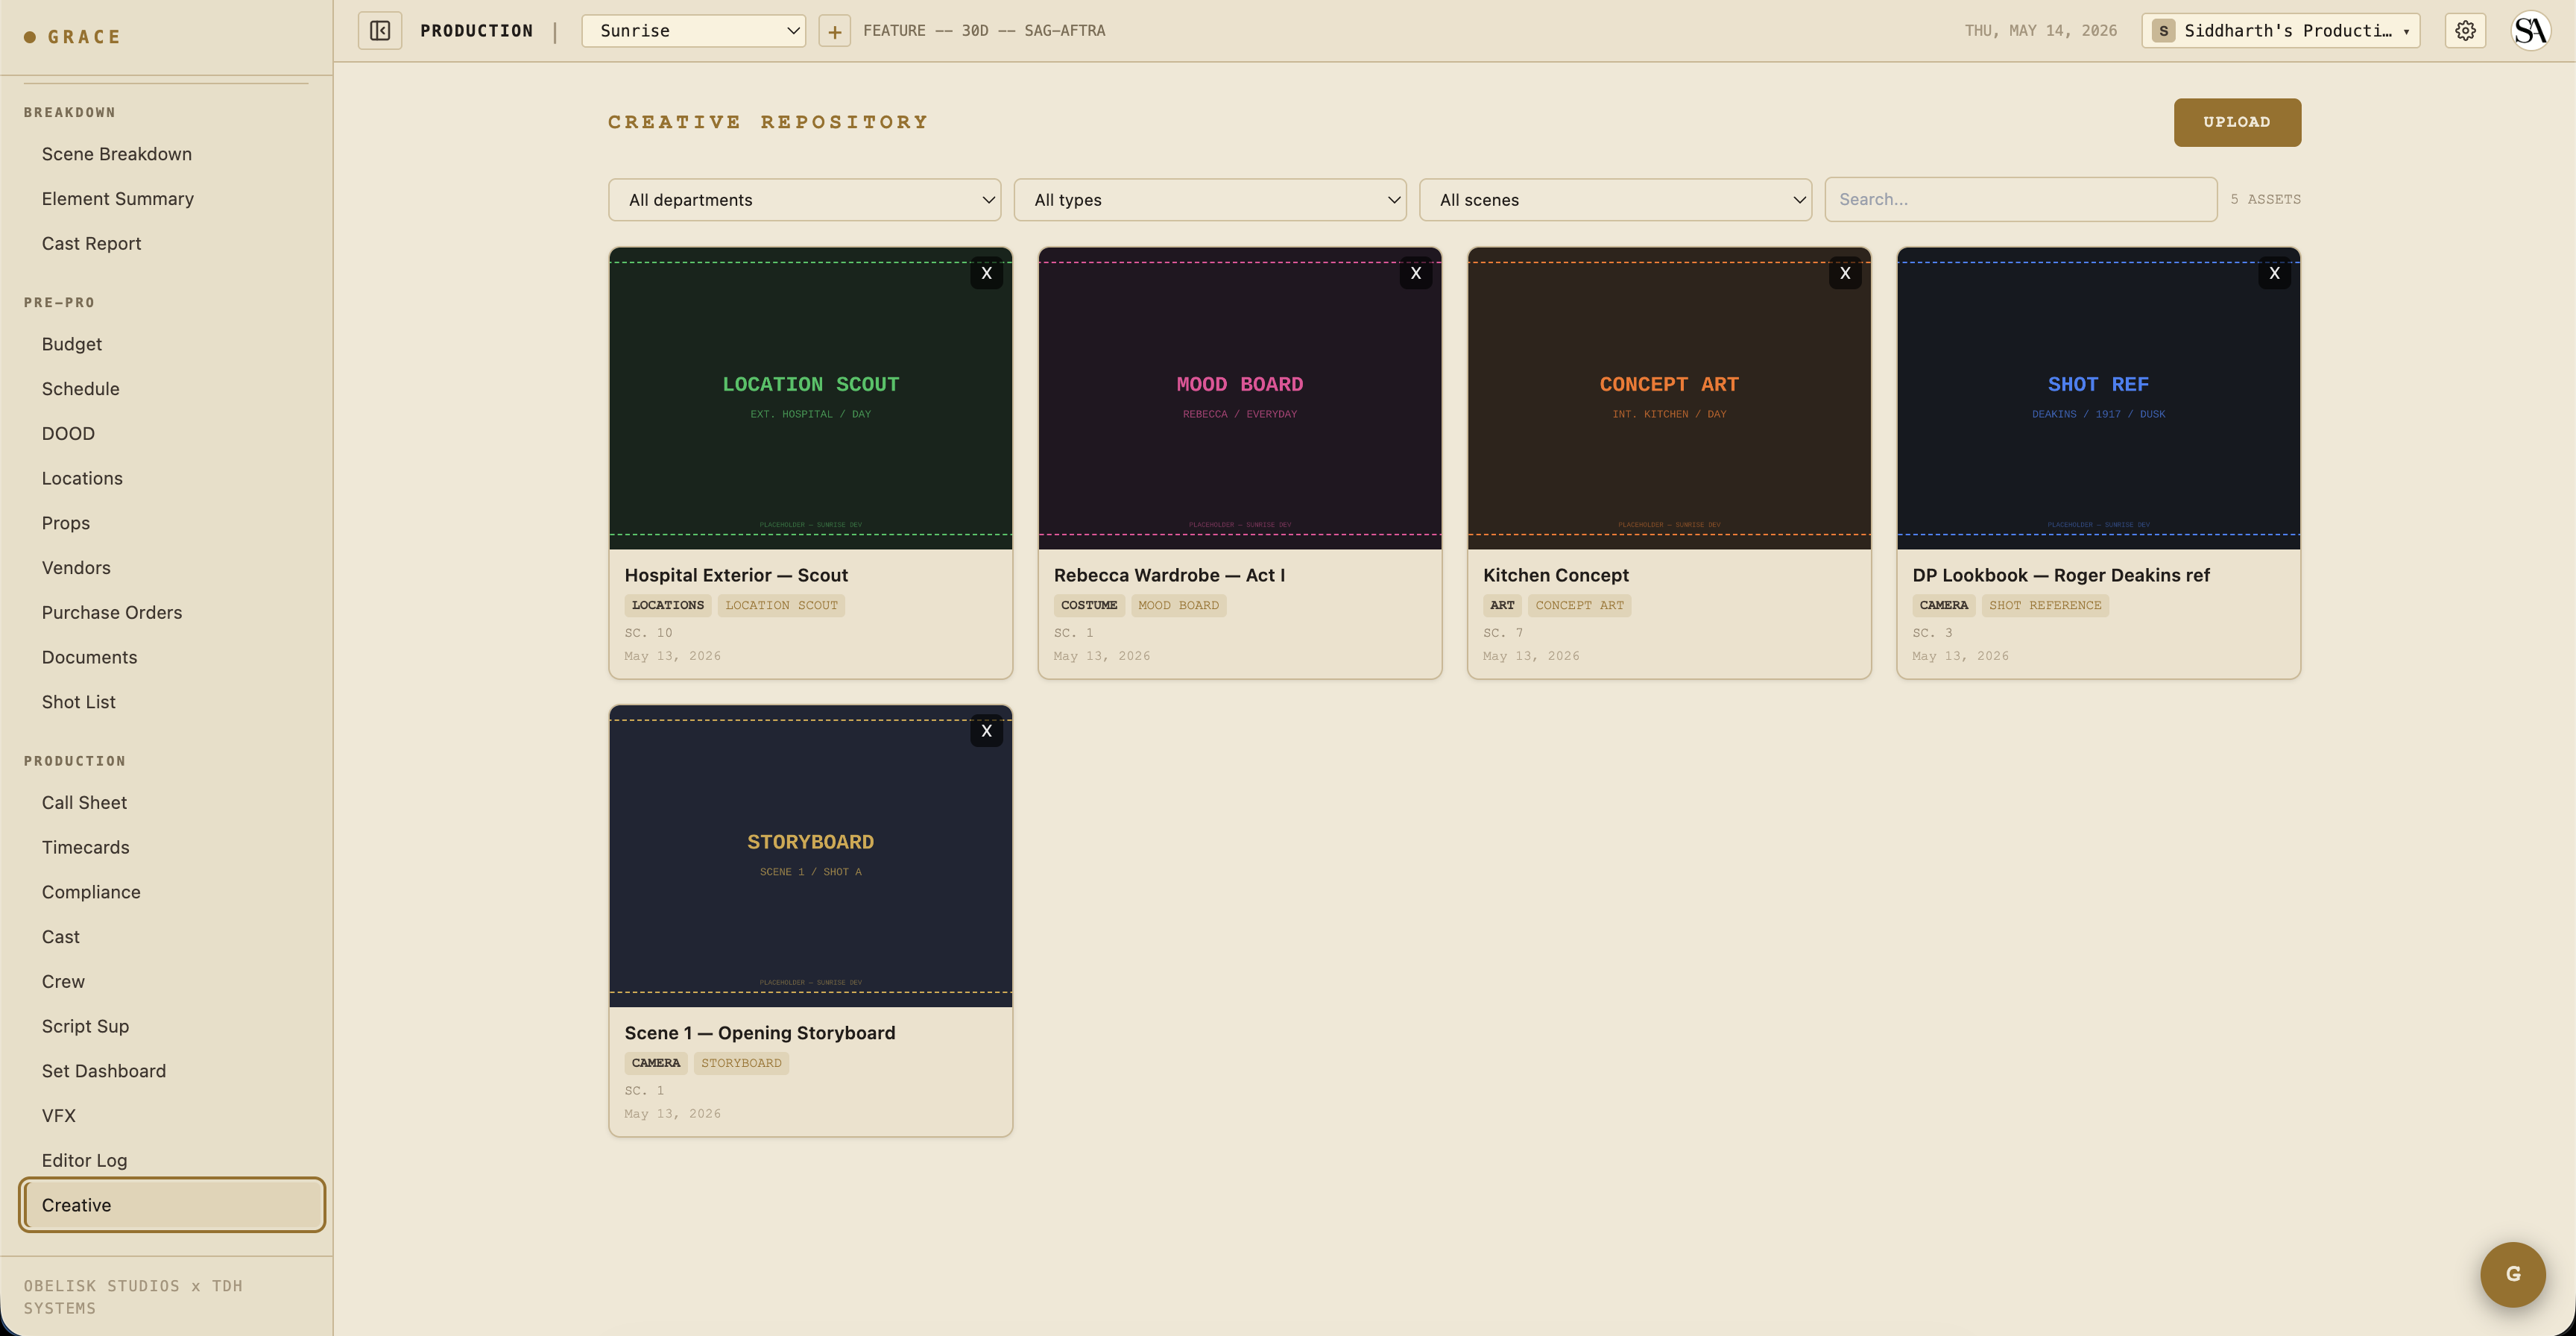Open the Sunrise production dropdown
The width and height of the screenshot is (2576, 1336).
pos(694,31)
